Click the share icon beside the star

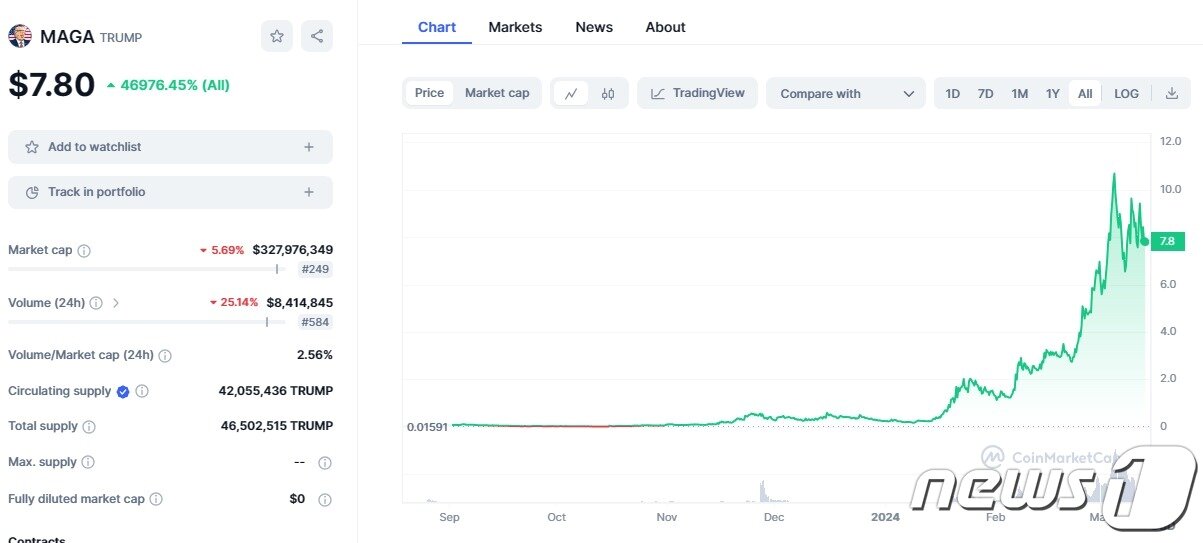pyautogui.click(x=317, y=36)
